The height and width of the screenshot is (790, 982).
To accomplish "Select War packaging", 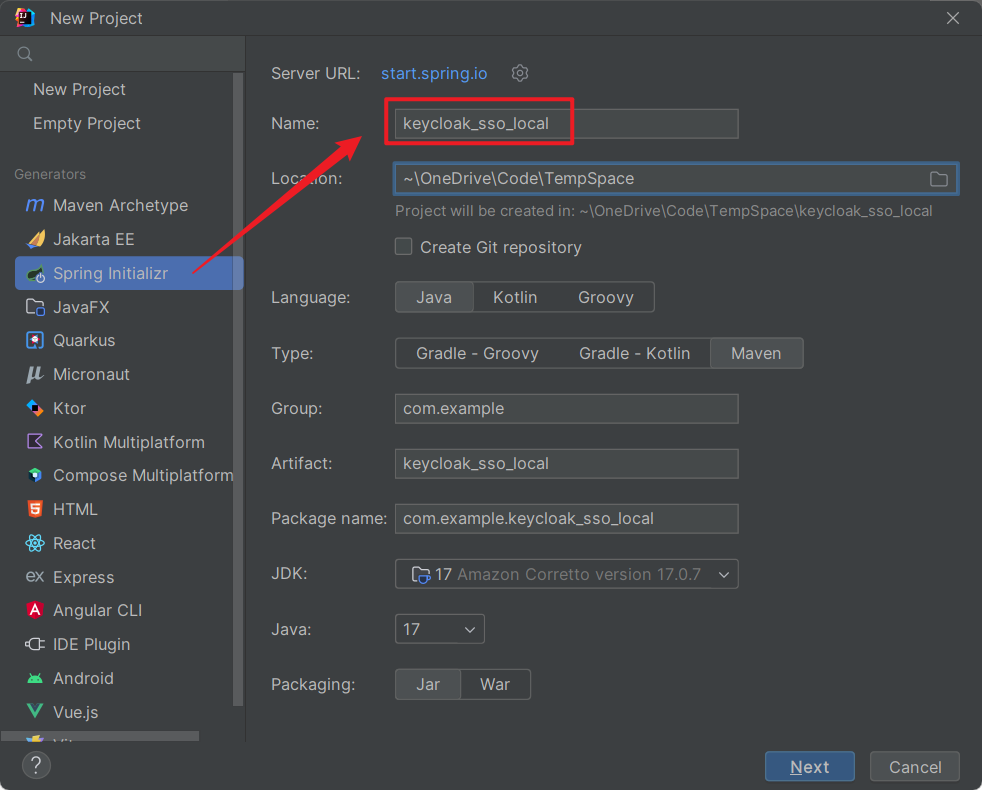I will tap(495, 684).
